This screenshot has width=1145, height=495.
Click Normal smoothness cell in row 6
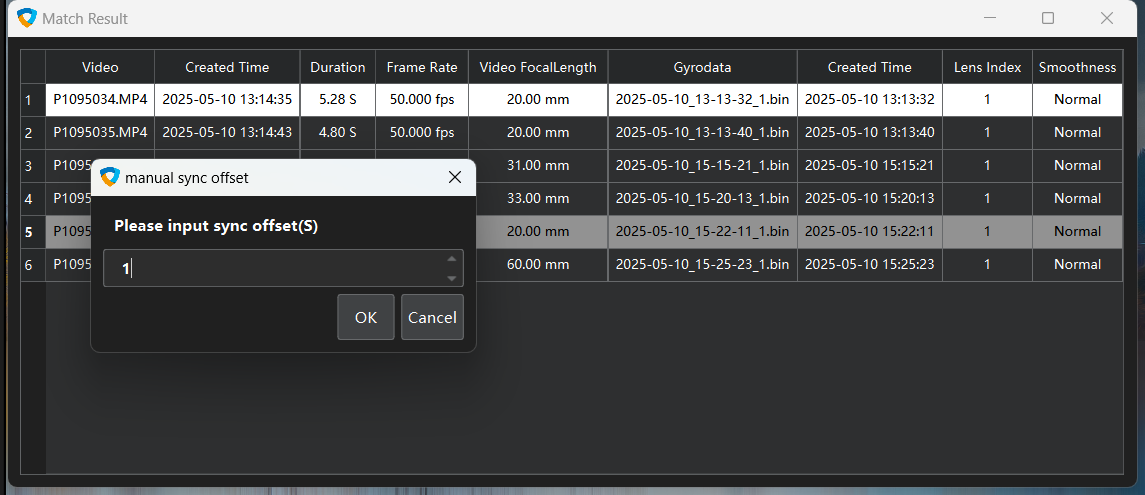pos(1077,264)
